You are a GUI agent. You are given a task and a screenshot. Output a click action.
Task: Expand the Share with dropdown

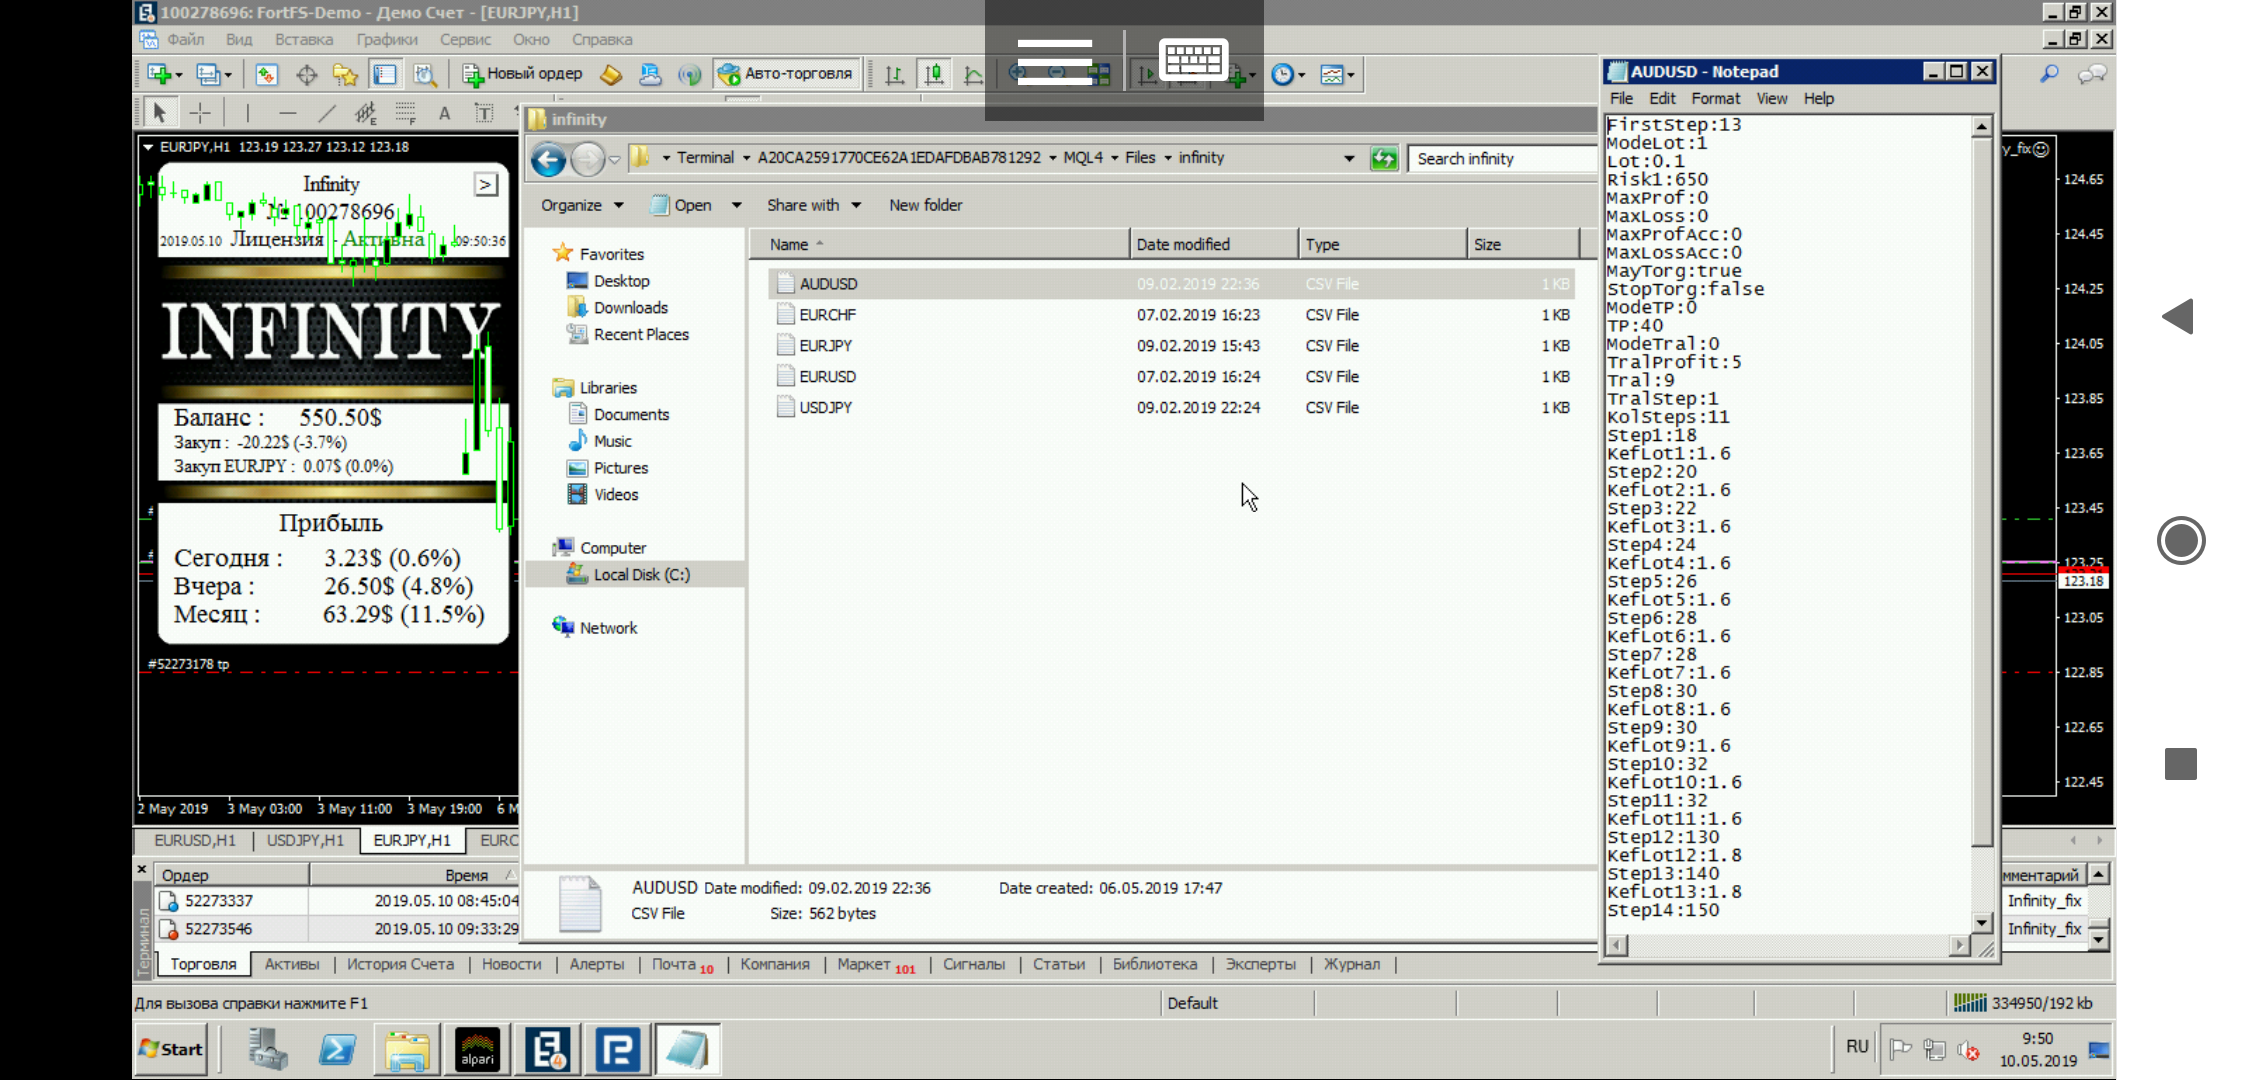point(814,205)
